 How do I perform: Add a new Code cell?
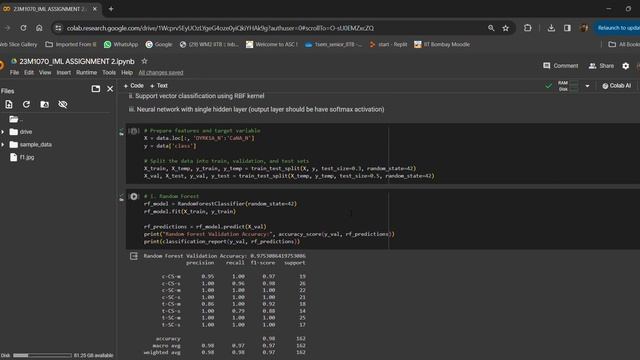click(x=133, y=86)
